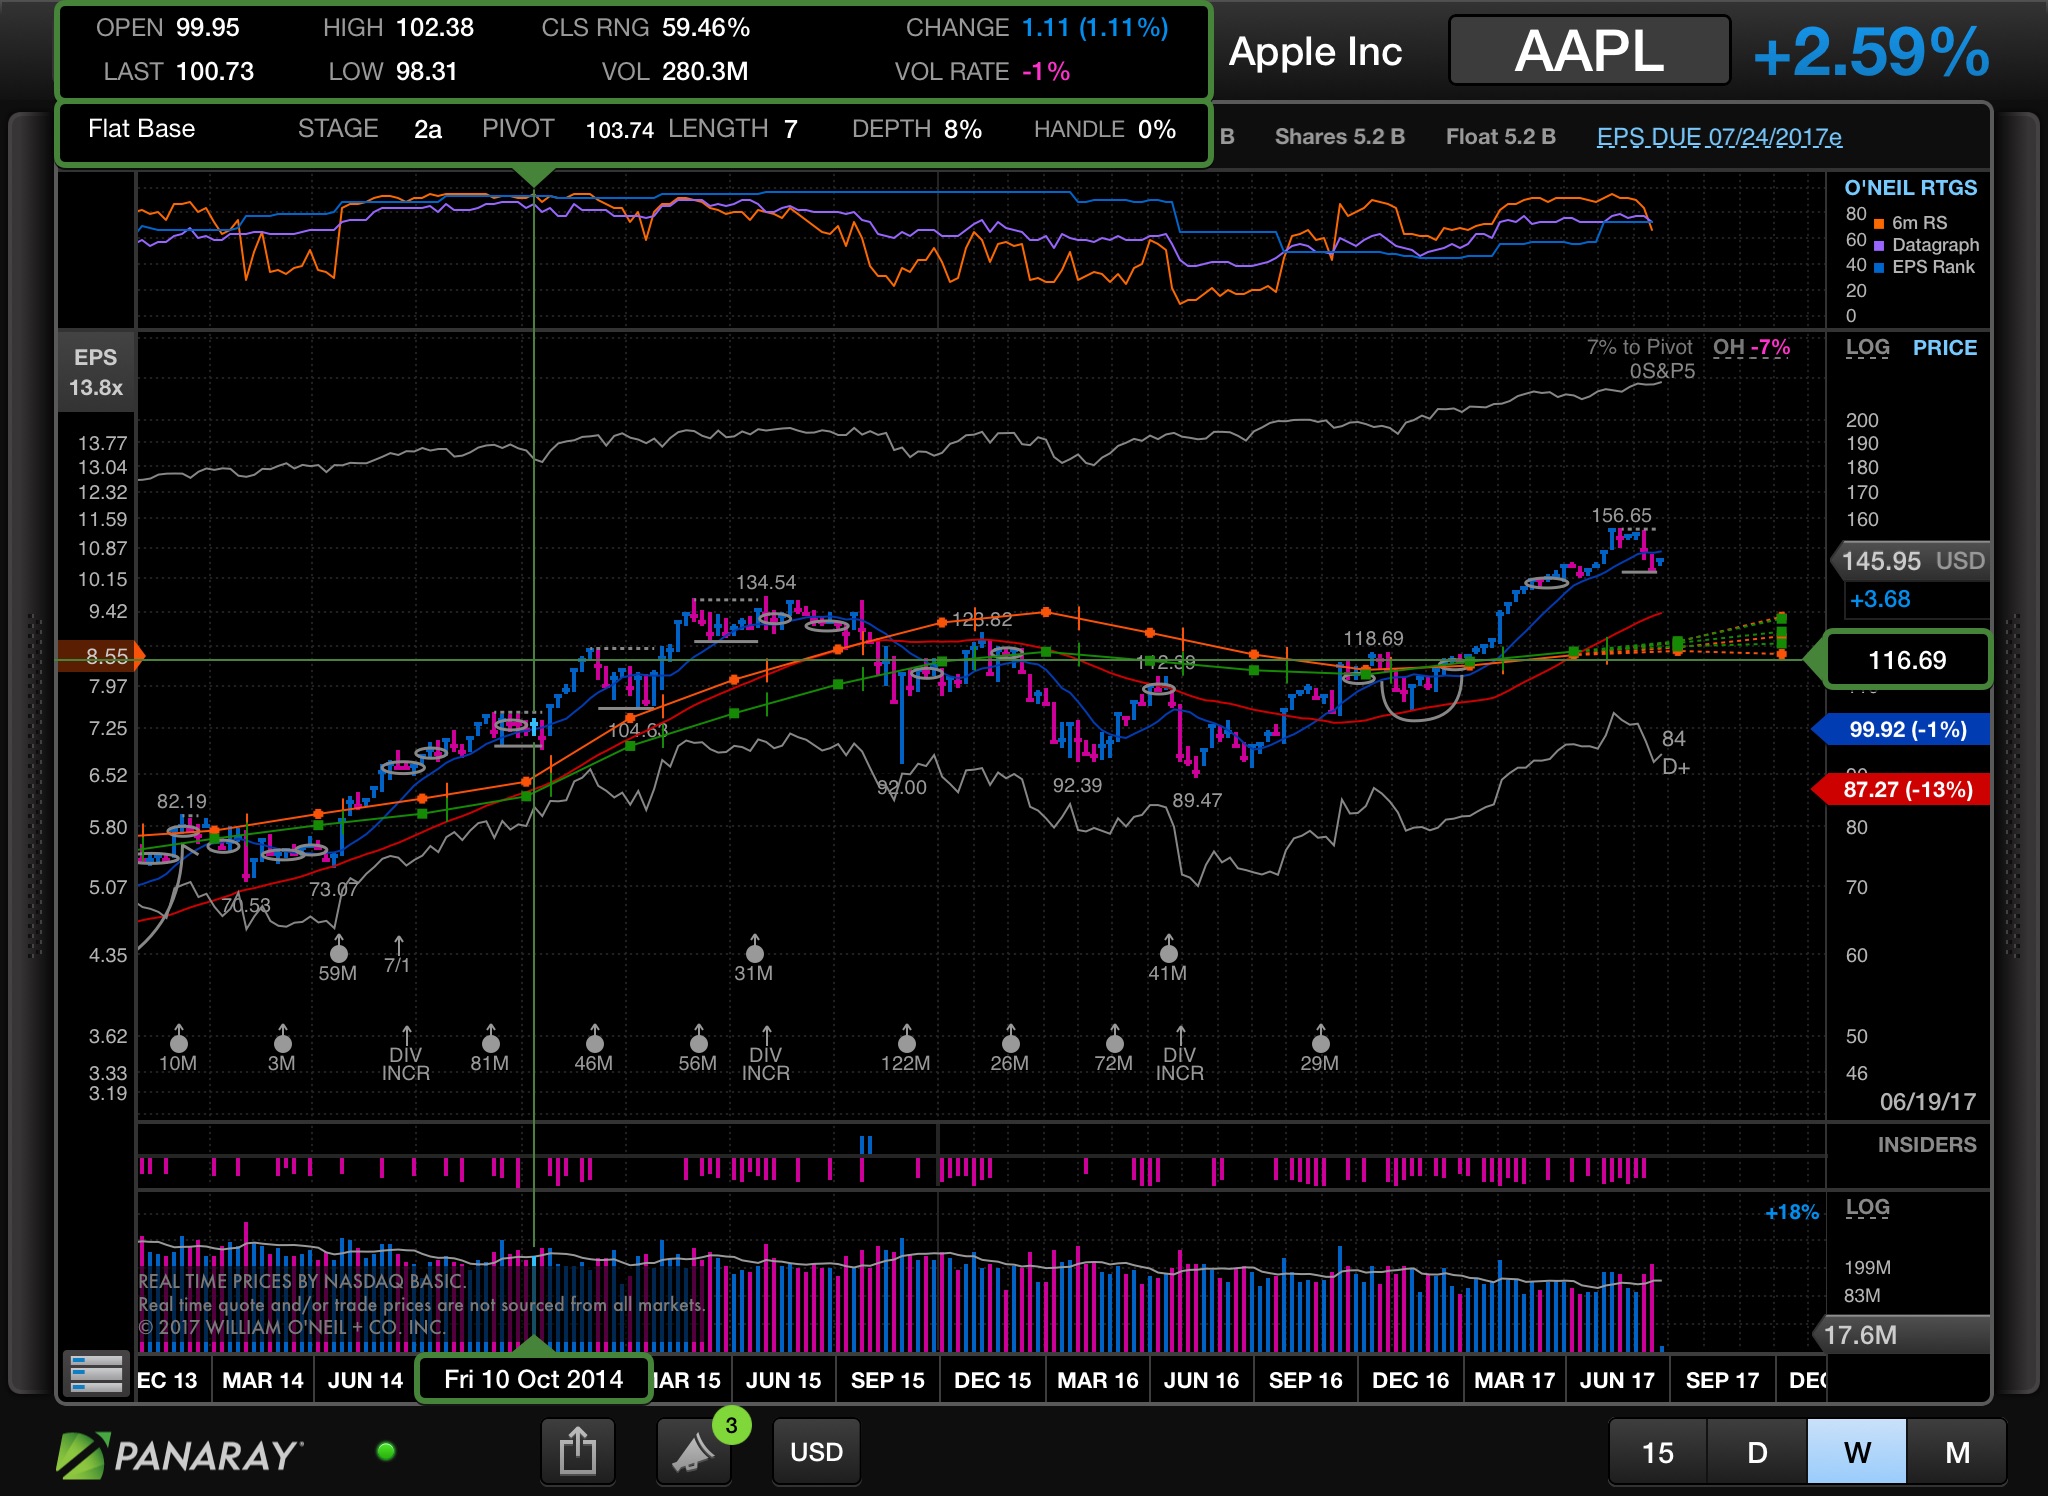Tap the 116.69 crosshair price marker

pyautogui.click(x=1907, y=660)
